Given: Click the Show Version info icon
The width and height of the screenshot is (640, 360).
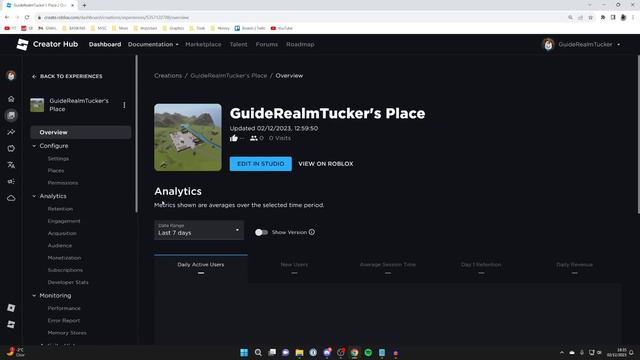Looking at the screenshot, I should point(312,232).
